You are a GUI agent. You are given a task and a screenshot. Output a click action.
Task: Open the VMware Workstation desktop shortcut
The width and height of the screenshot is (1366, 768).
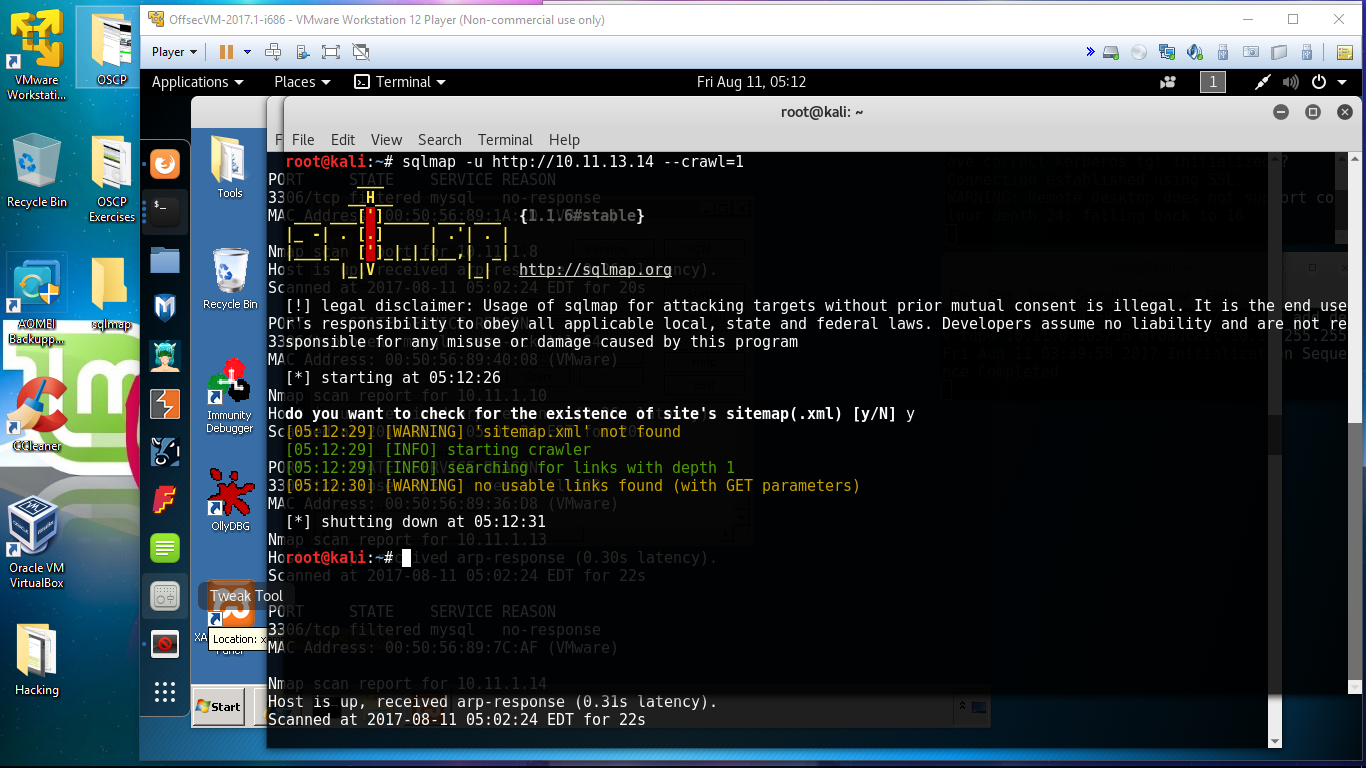(36, 57)
